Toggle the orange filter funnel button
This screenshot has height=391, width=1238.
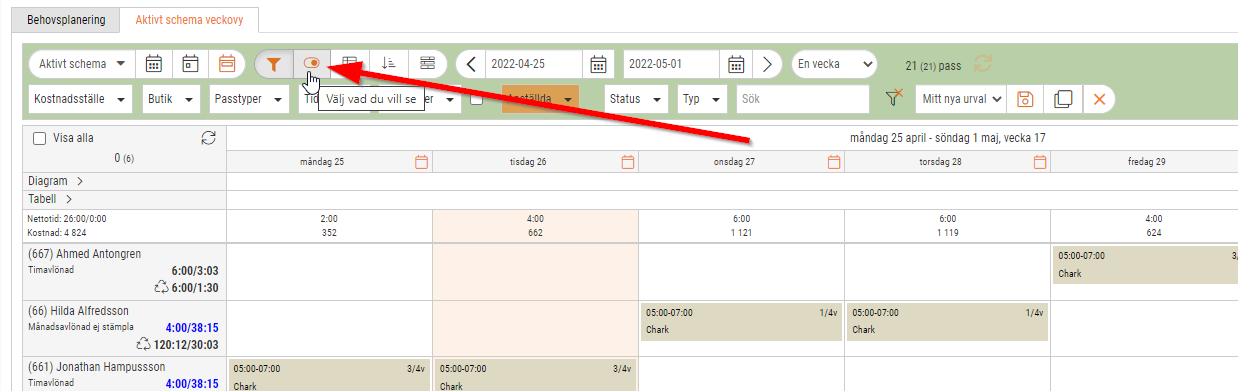point(274,64)
